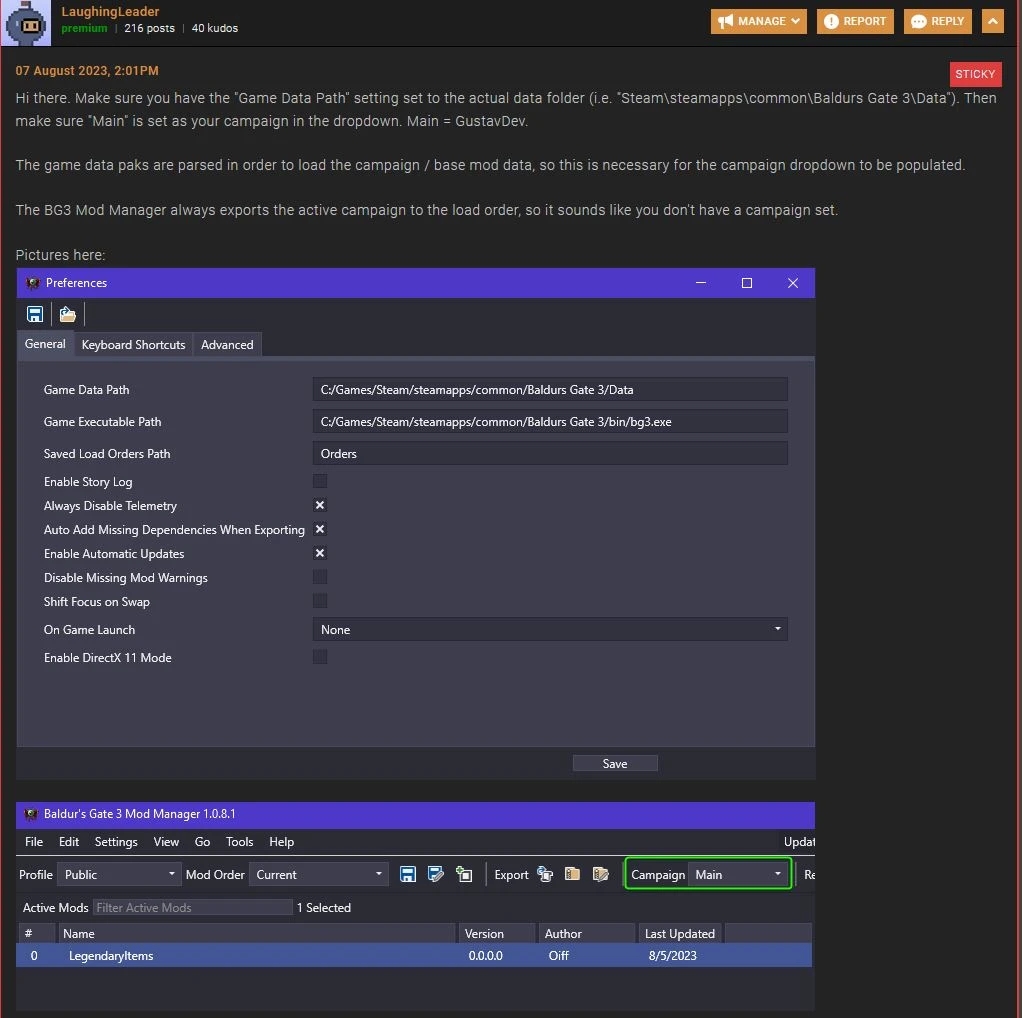Click the Filter Active Mods field

coord(192,907)
